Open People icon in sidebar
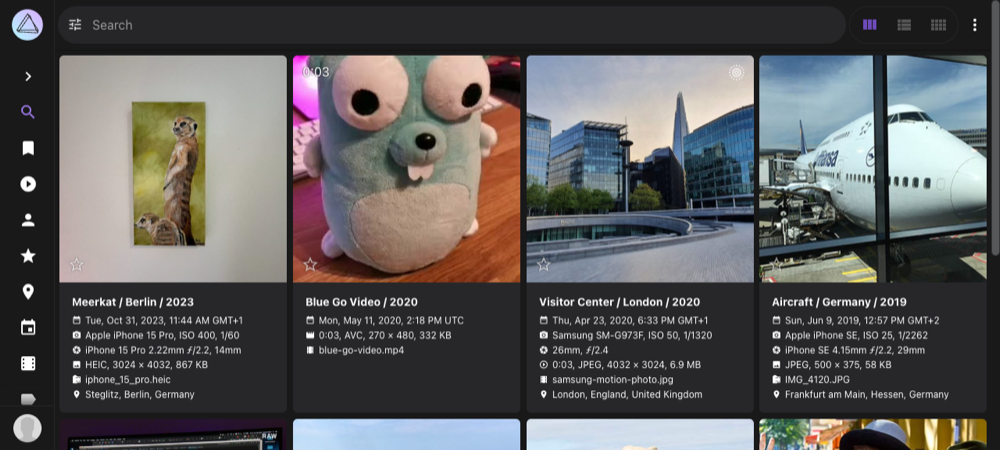Viewport: 1000px width, 450px height. coord(27,220)
